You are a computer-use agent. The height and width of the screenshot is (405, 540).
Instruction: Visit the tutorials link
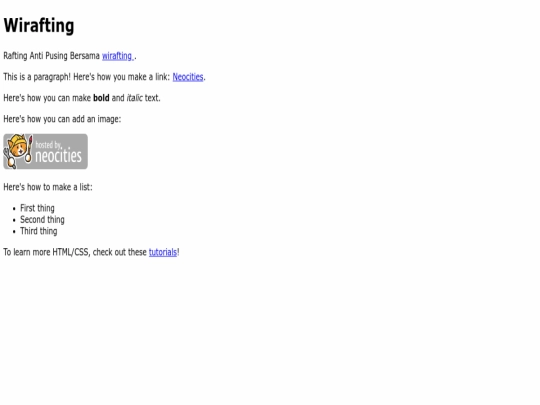[163, 252]
